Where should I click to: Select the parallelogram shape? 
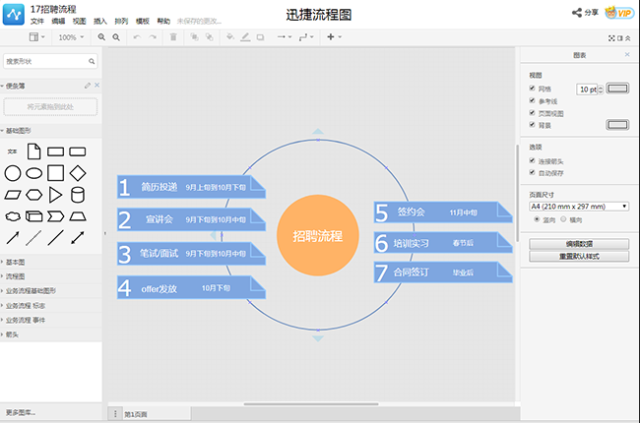[x=13, y=195]
